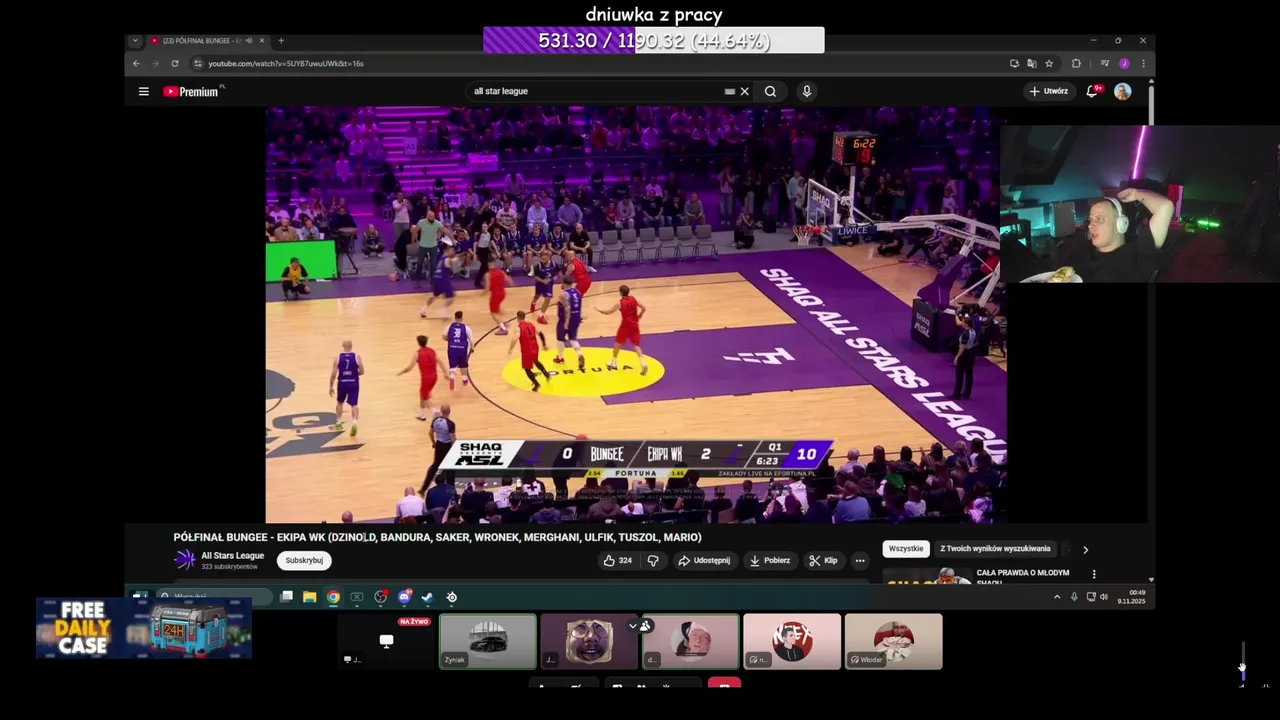Screen dimensions: 1280x720
Task: Select 'Z Twoich wyników wyszukiwania' chip
Action: pos(994,548)
